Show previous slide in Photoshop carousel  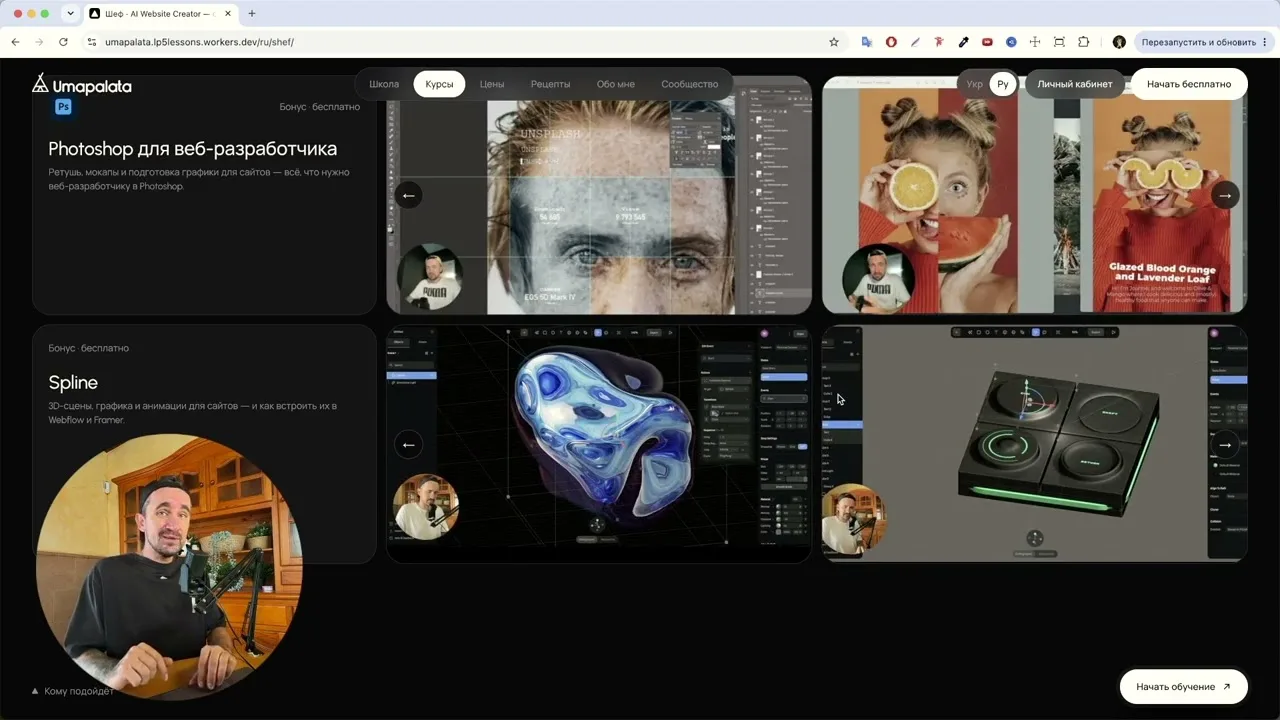pyautogui.click(x=408, y=195)
